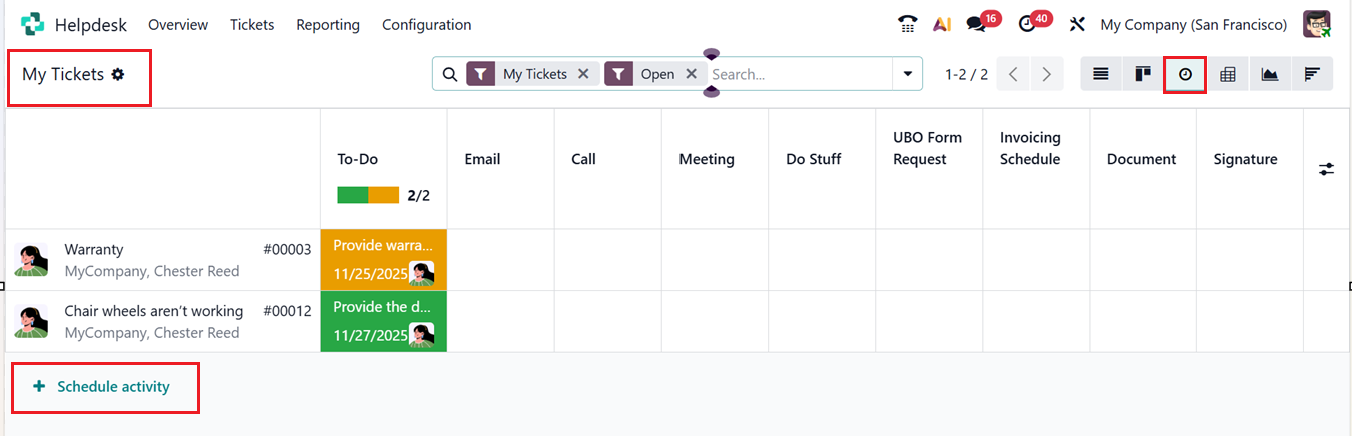The height and width of the screenshot is (436, 1352).
Task: Switch to graph chart view
Action: tap(1269, 74)
